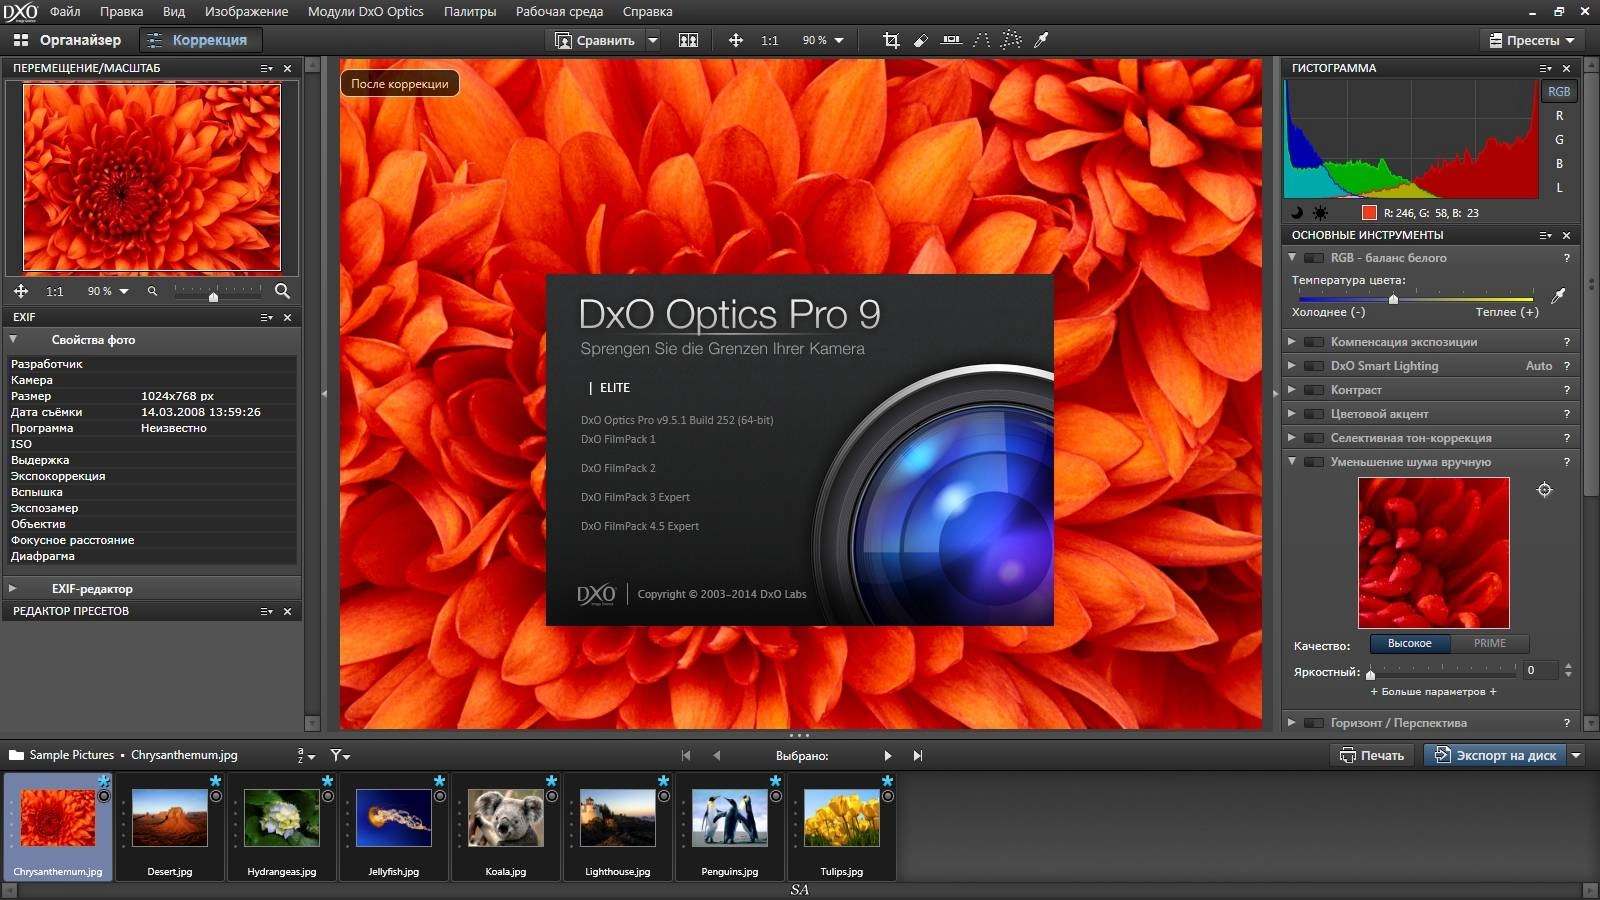Select the rectangle perspective correction tool
This screenshot has height=900, width=1600.
1011,40
